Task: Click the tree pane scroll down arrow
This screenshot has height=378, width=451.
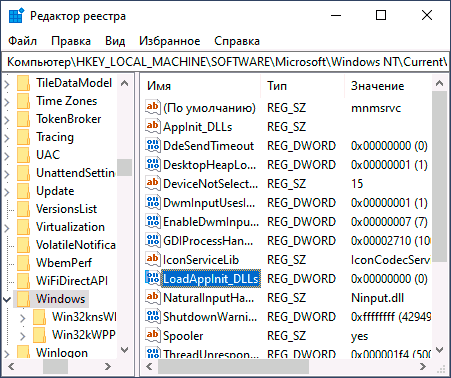Action: (x=124, y=350)
